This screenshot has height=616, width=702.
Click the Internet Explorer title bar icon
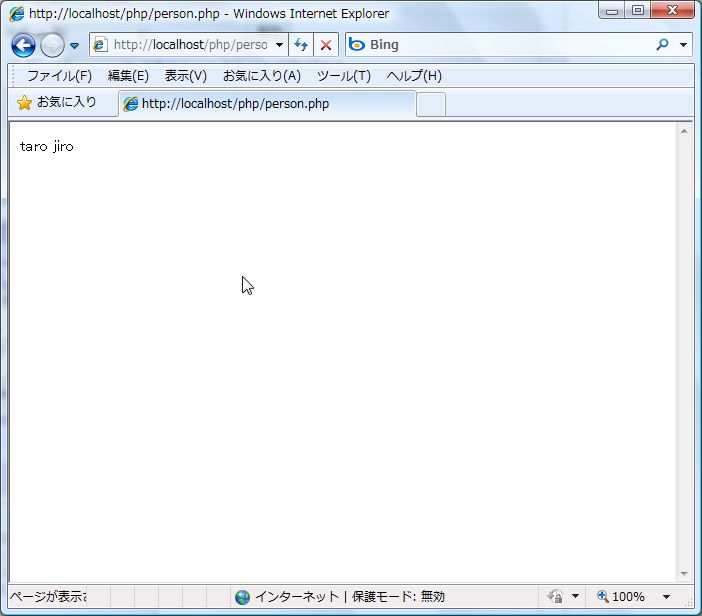tap(17, 13)
